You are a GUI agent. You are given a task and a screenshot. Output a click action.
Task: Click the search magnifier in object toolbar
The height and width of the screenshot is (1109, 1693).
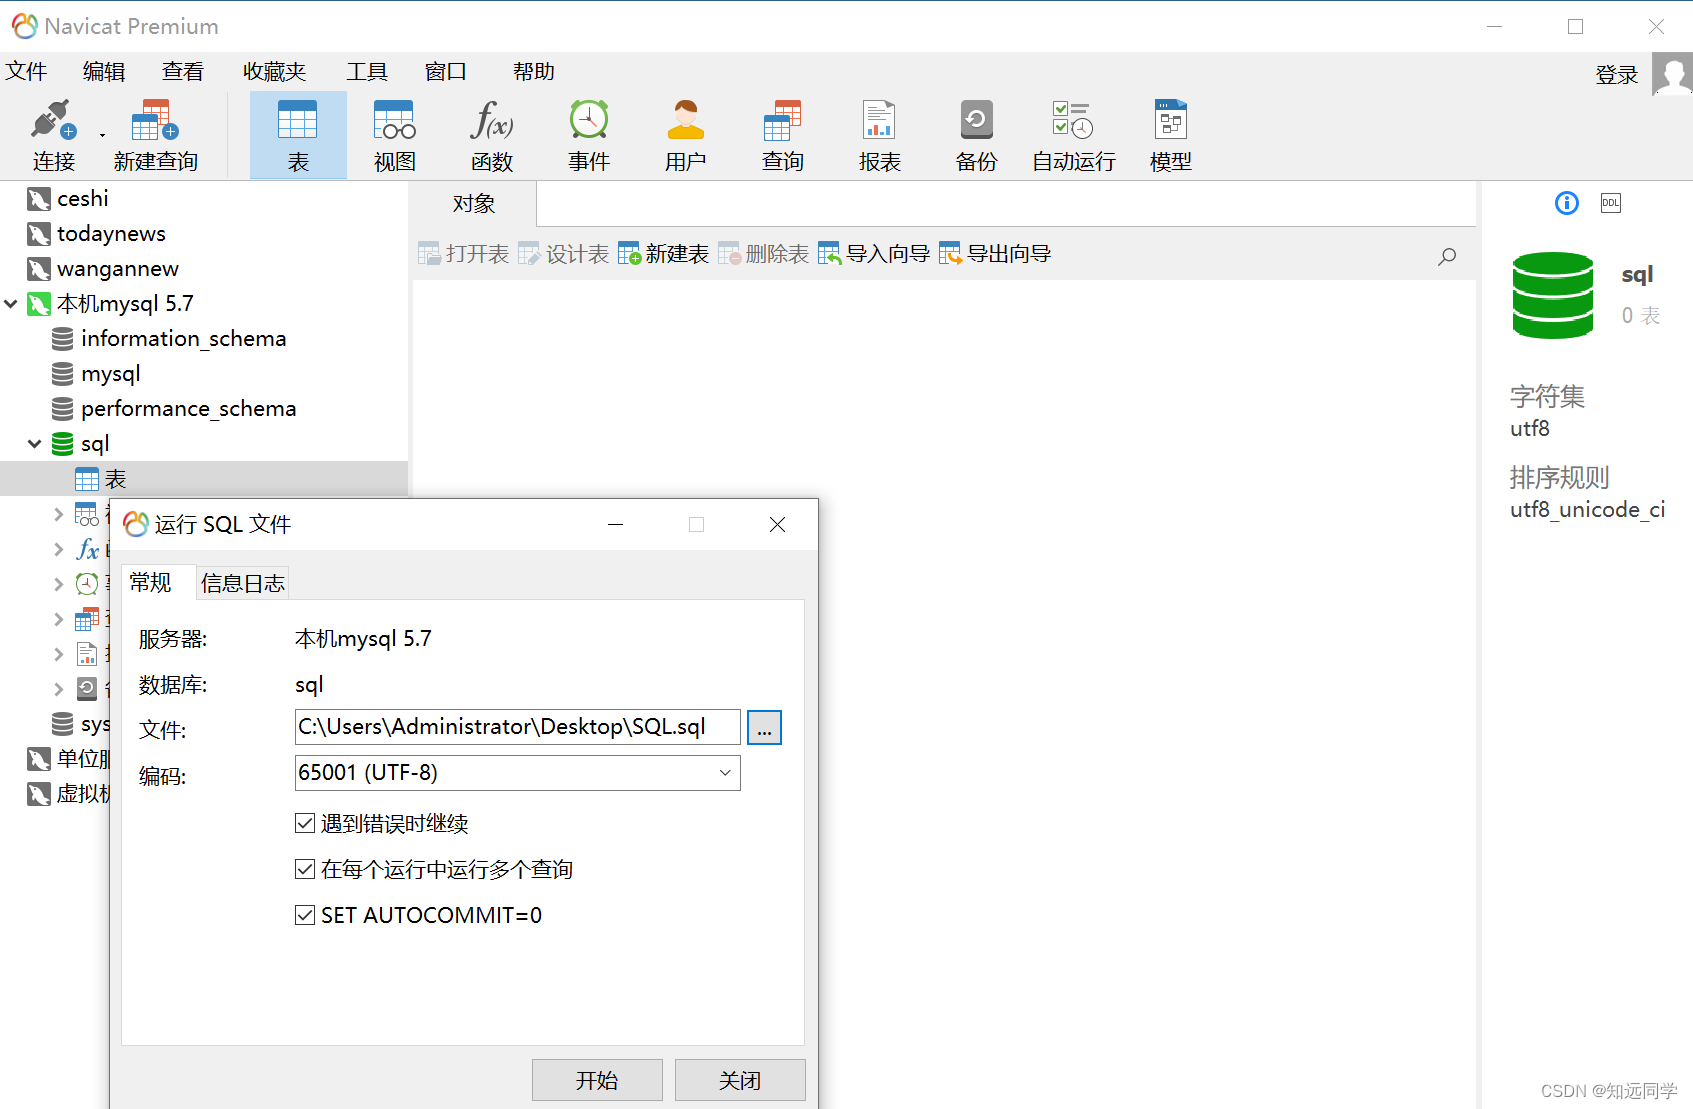click(x=1447, y=256)
